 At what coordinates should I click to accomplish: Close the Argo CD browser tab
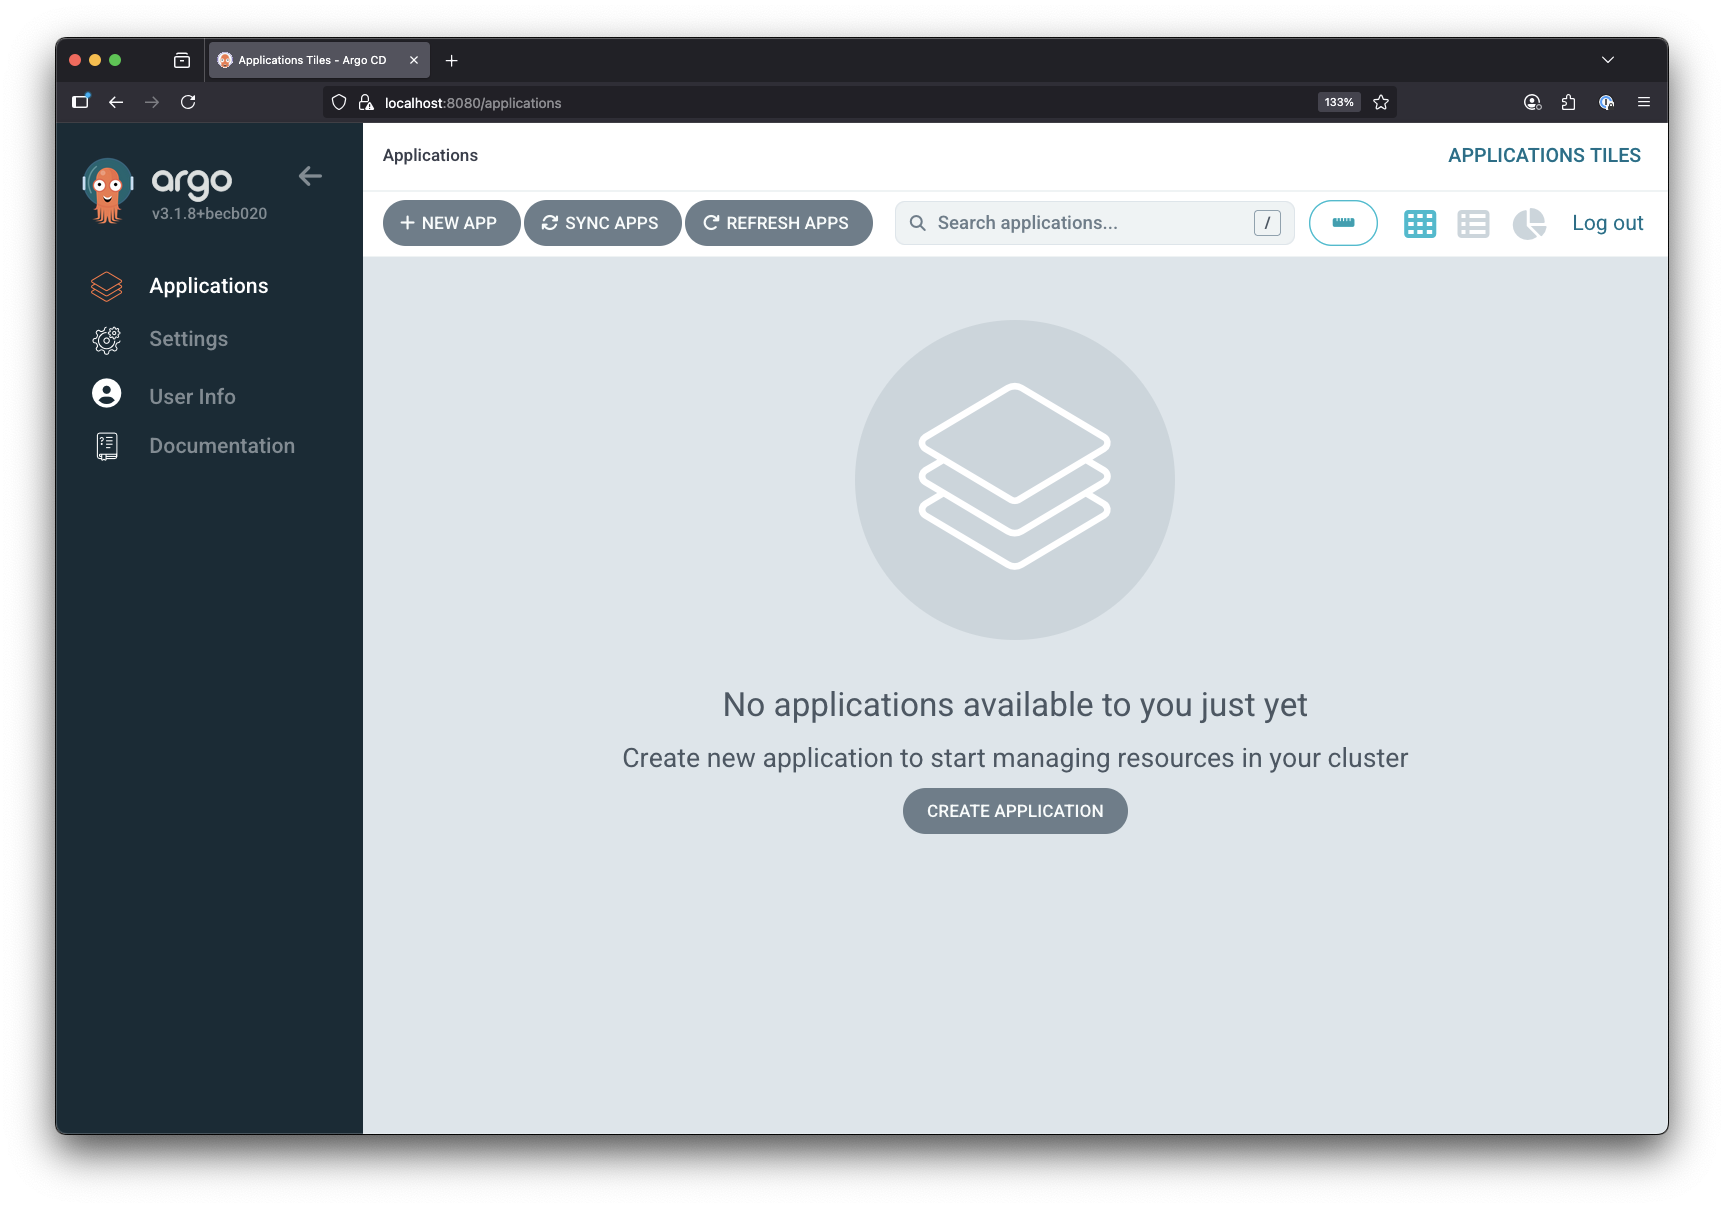pos(414,60)
